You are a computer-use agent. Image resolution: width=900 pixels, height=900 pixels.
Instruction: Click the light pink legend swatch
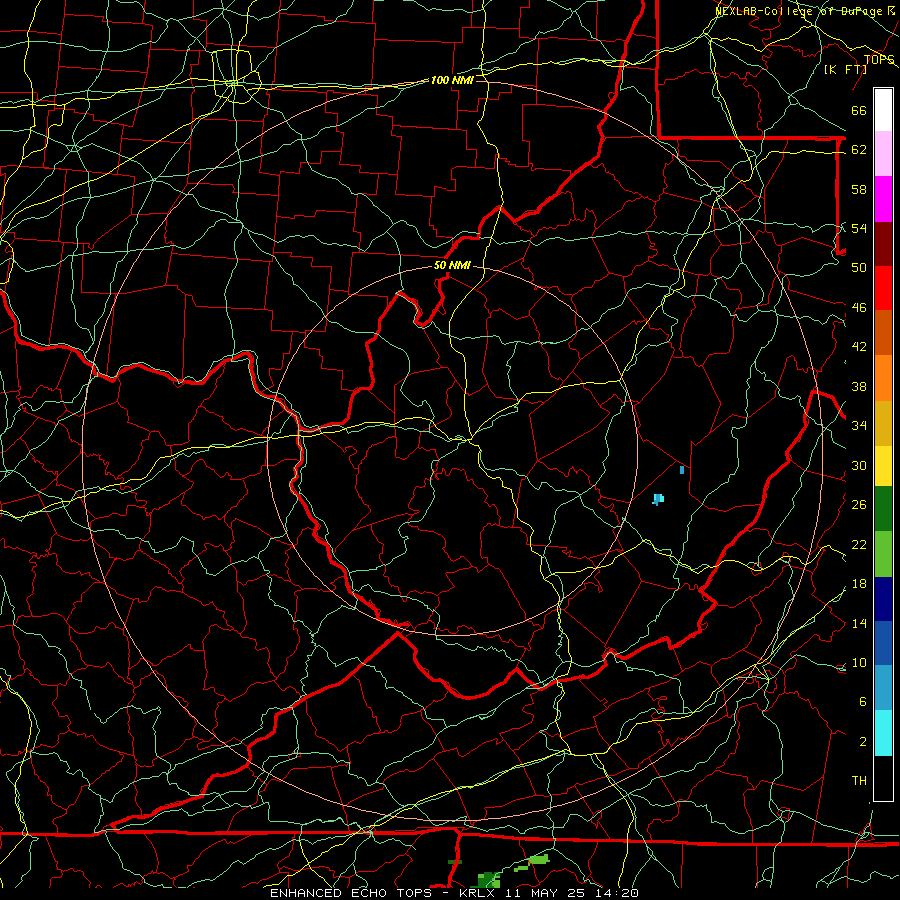883,154
